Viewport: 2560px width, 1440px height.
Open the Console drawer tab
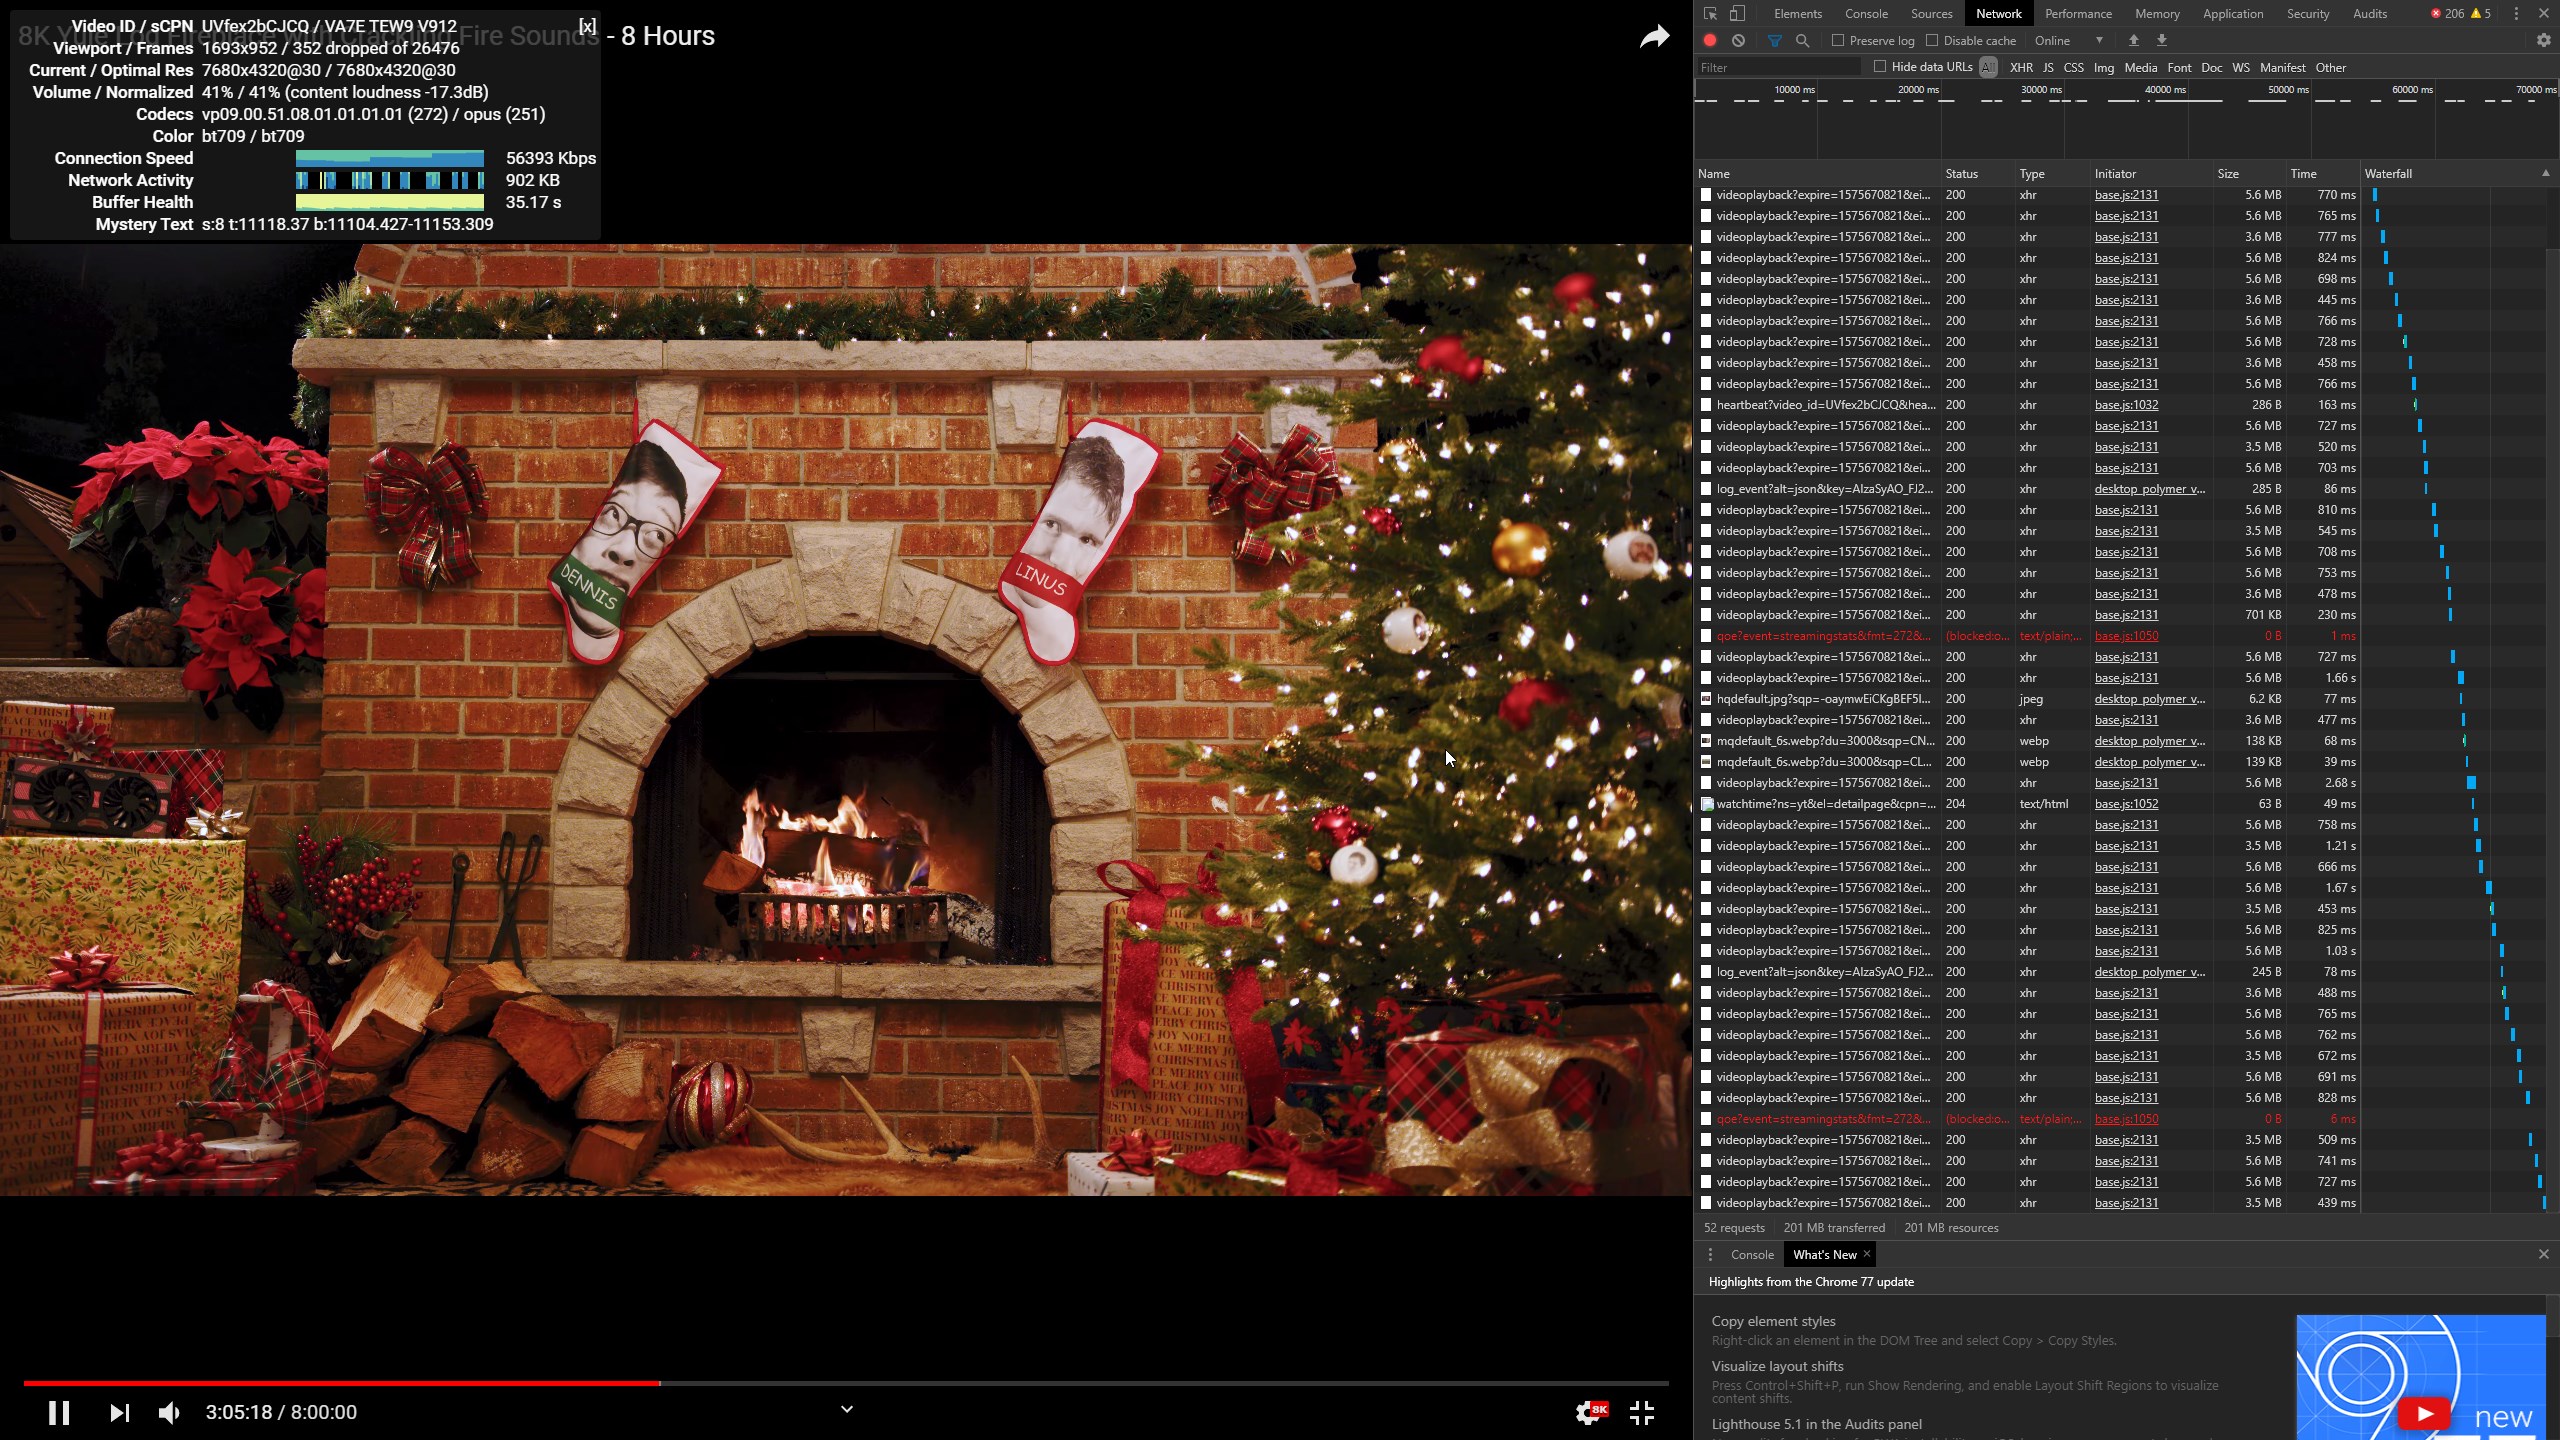(1752, 1255)
